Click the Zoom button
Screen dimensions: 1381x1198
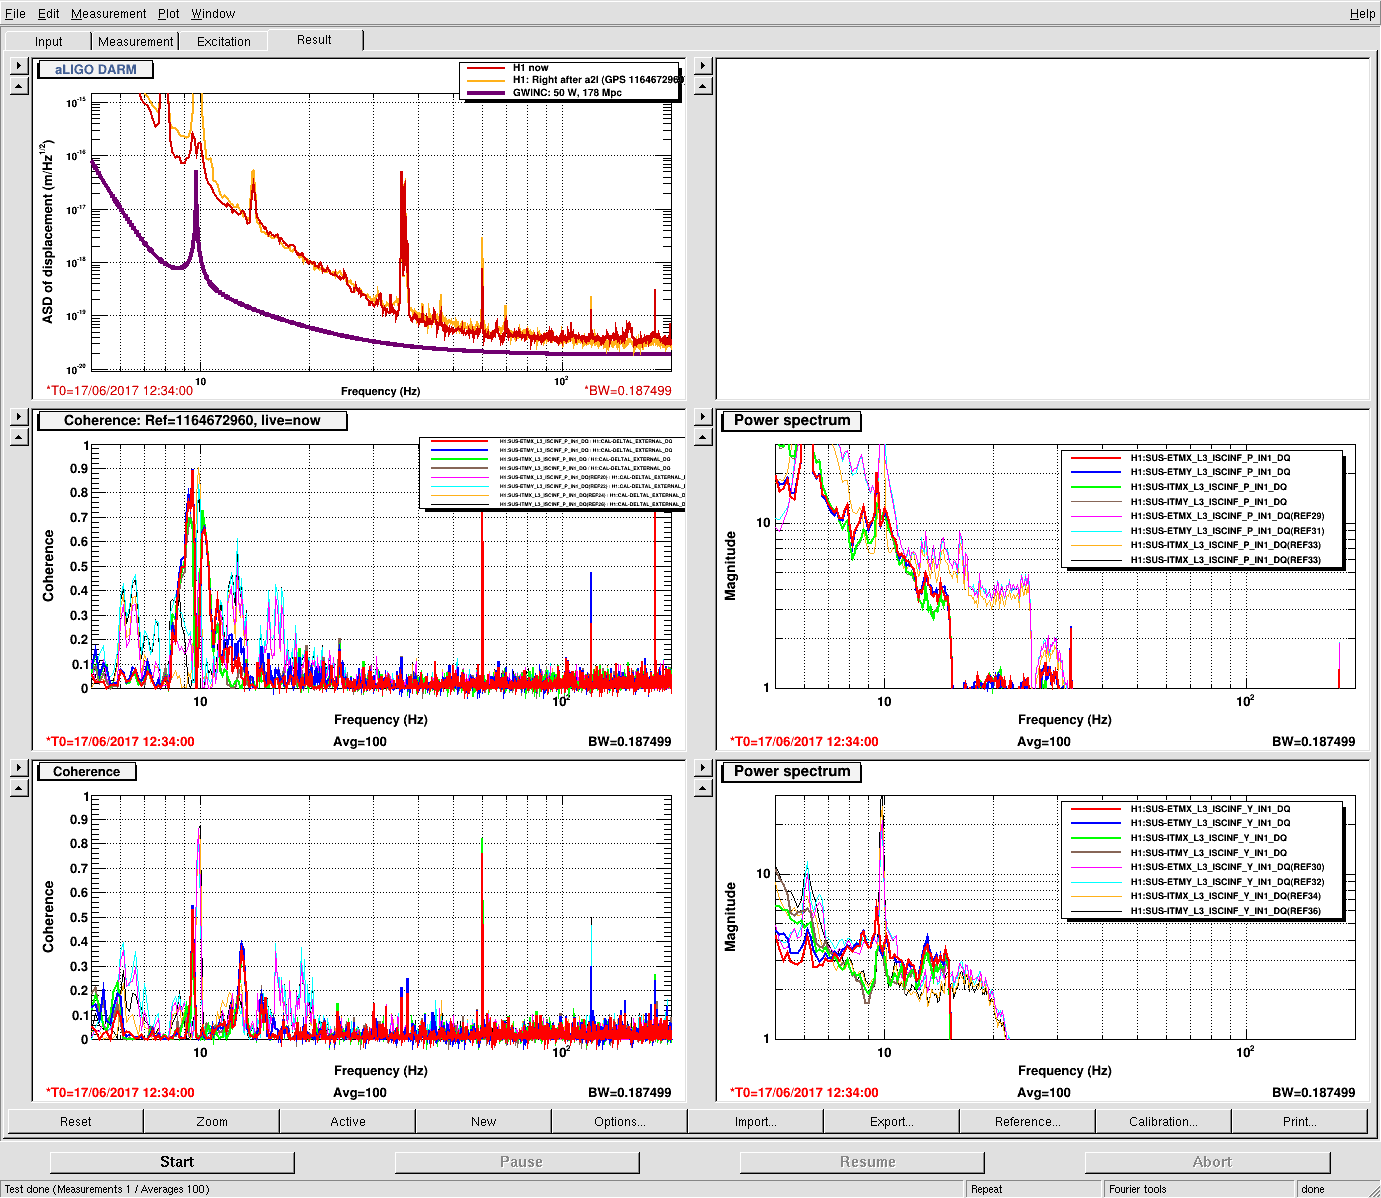(212, 1121)
